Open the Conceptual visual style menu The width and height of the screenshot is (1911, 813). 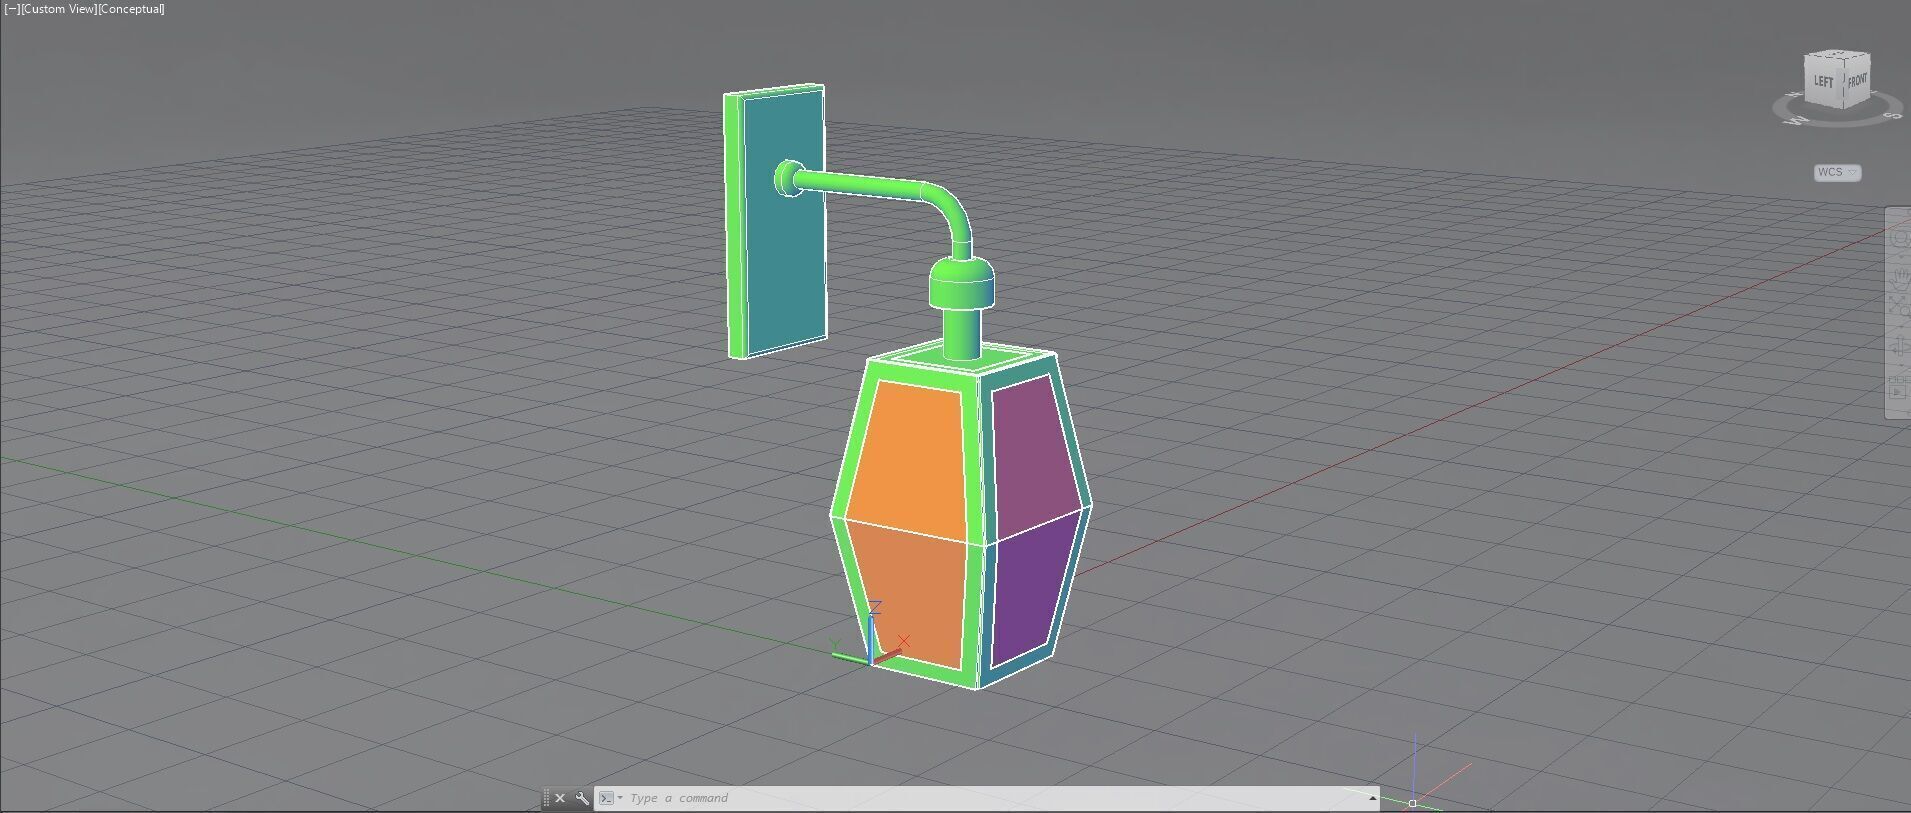pyautogui.click(x=131, y=9)
